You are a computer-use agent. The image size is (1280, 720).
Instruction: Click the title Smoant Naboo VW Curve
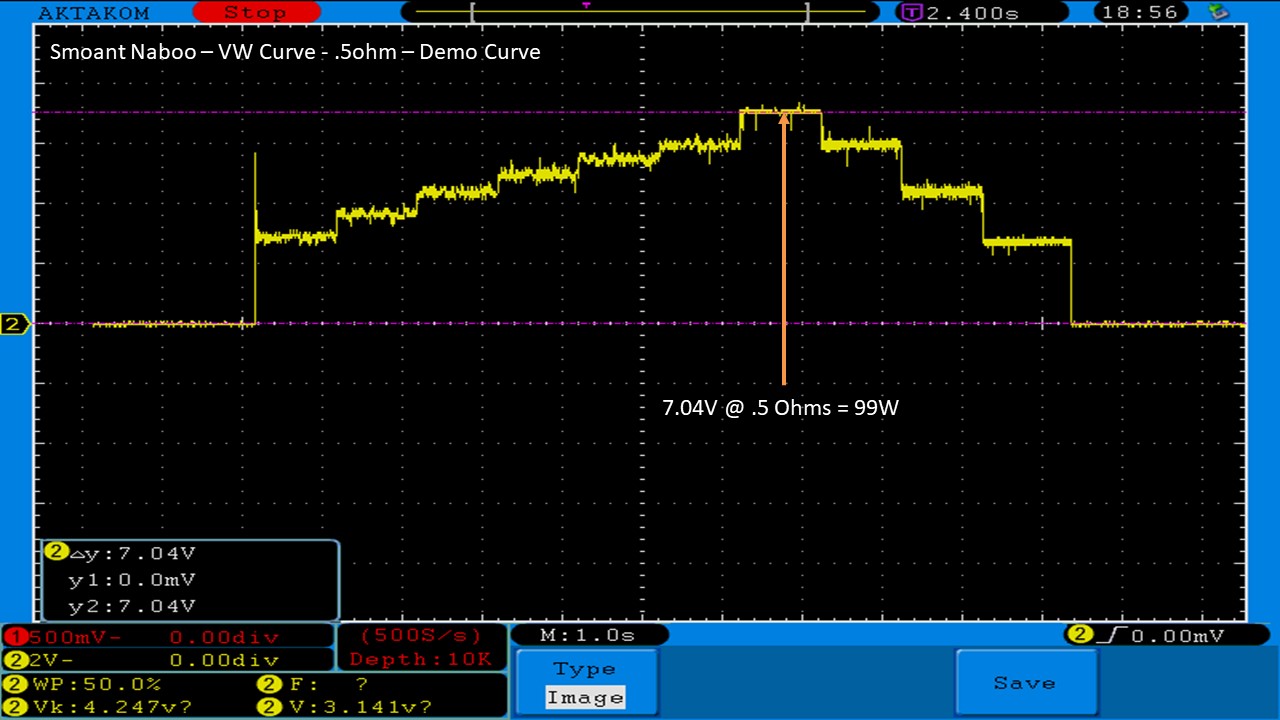(x=295, y=52)
